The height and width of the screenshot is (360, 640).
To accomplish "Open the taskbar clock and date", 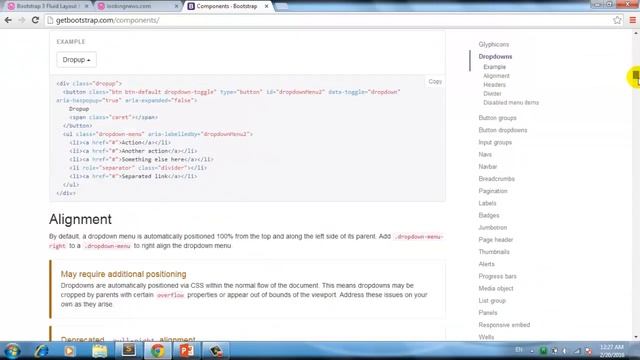I will pos(612,351).
